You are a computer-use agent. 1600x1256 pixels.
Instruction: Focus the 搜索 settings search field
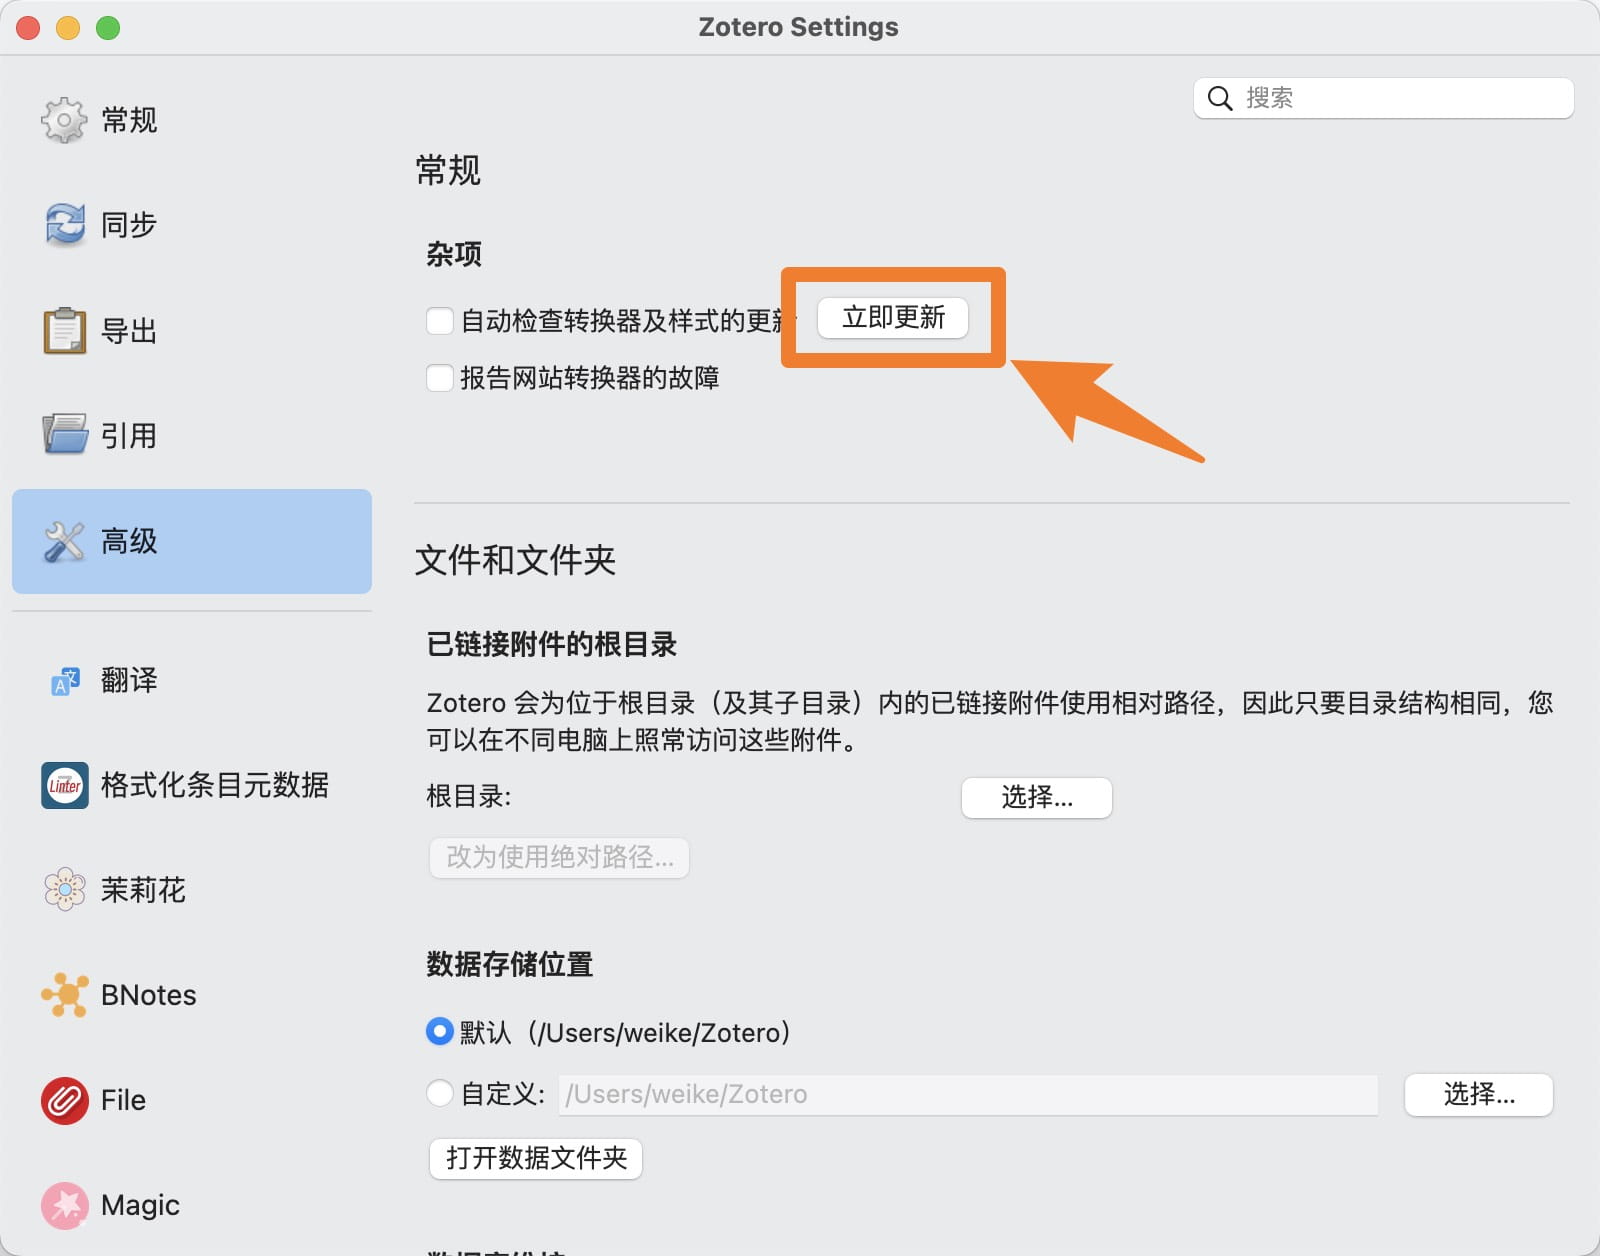click(x=1383, y=98)
